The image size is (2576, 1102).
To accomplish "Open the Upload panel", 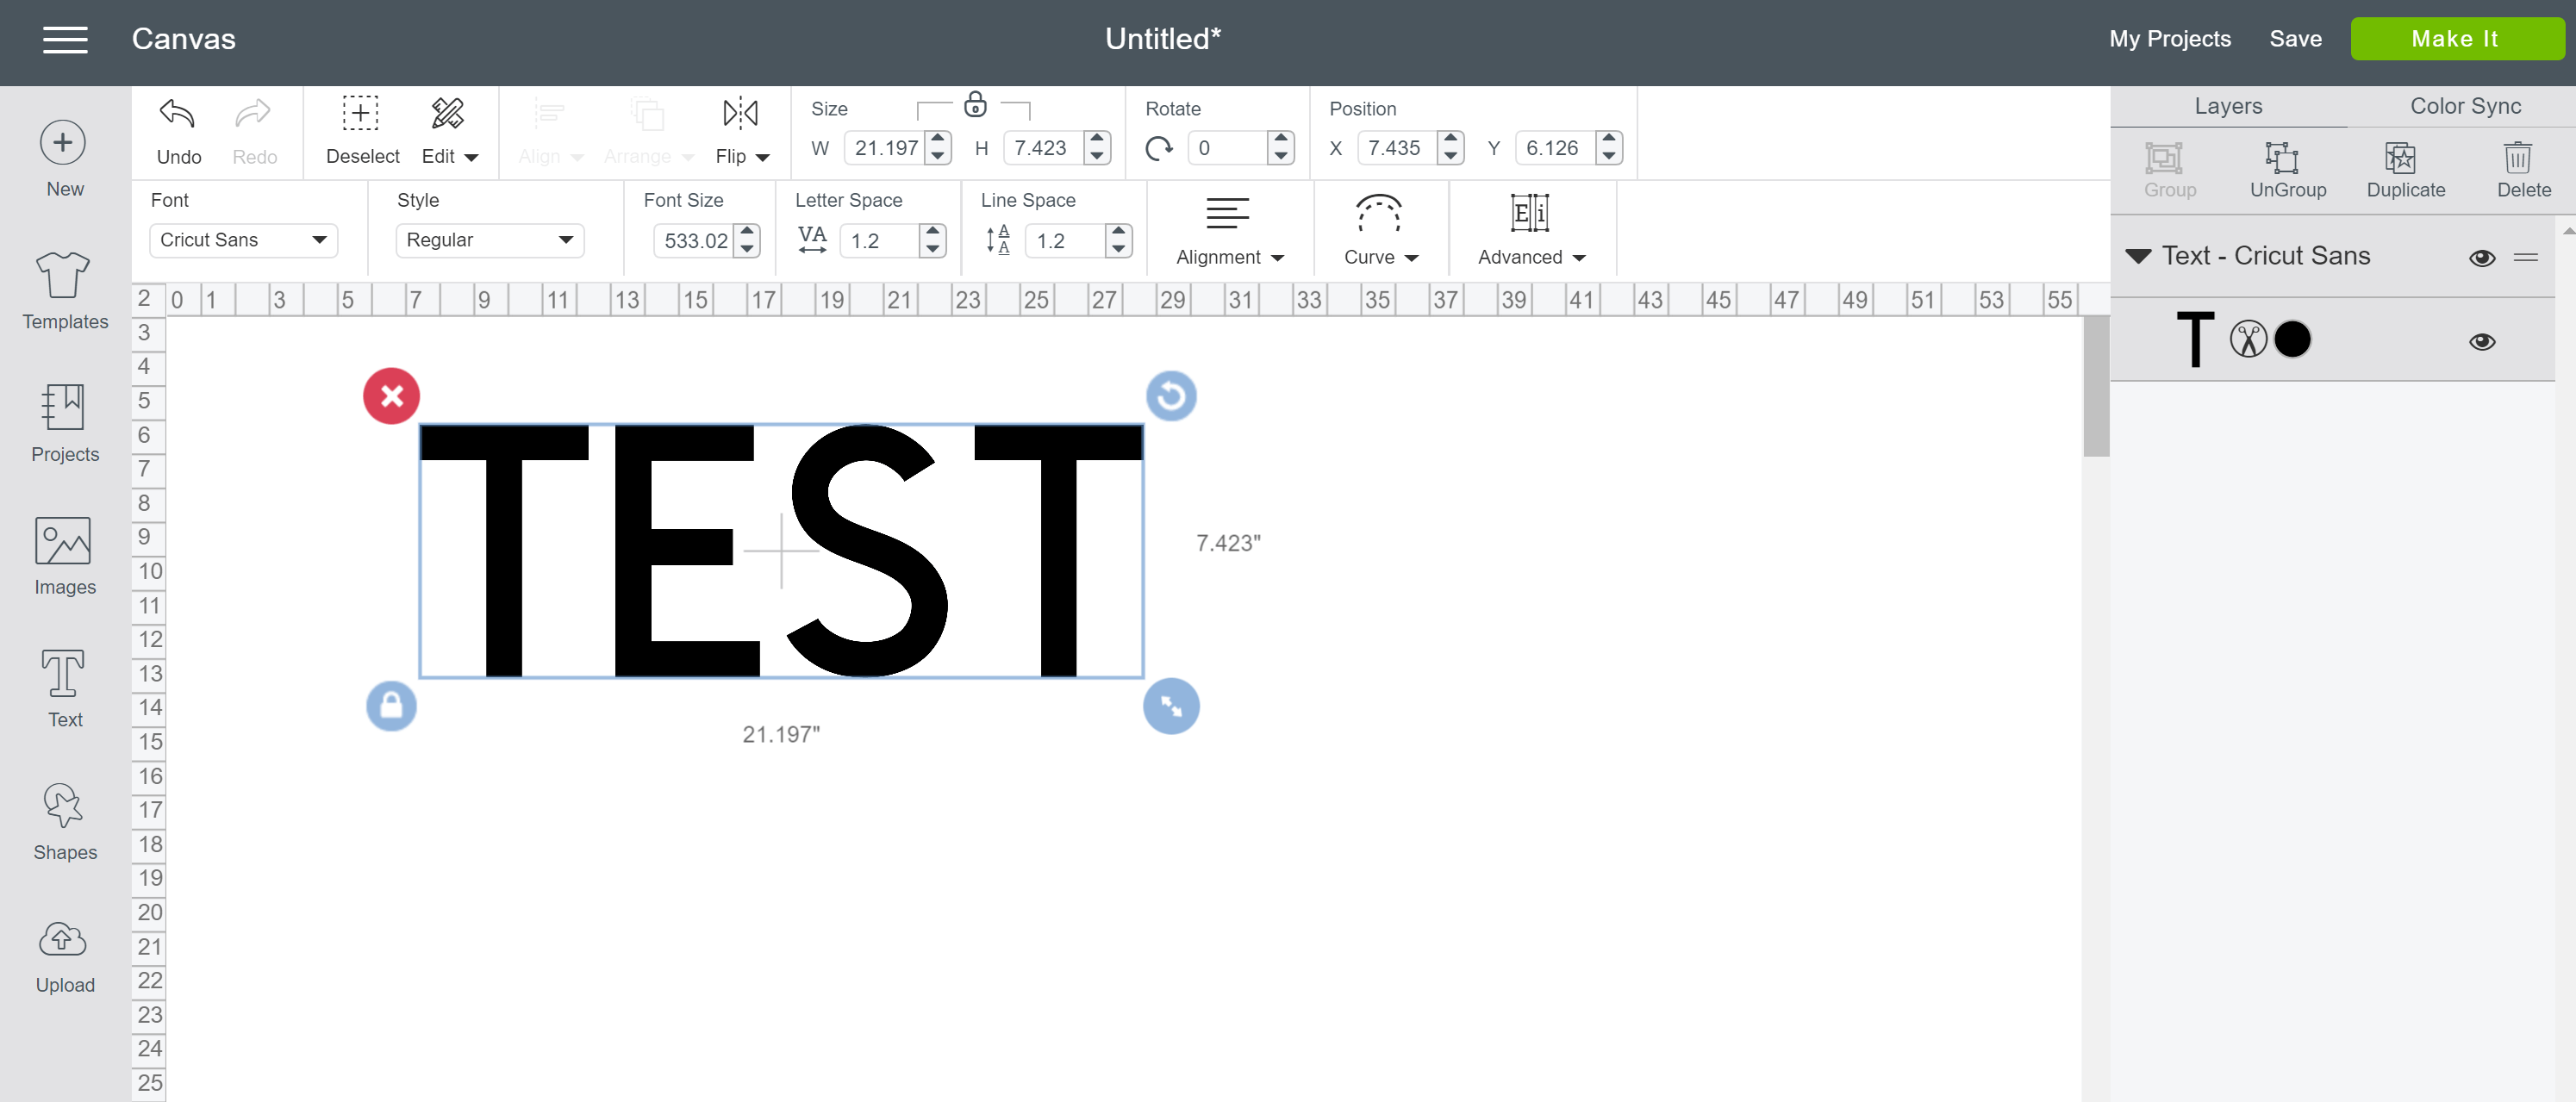I will point(65,956).
